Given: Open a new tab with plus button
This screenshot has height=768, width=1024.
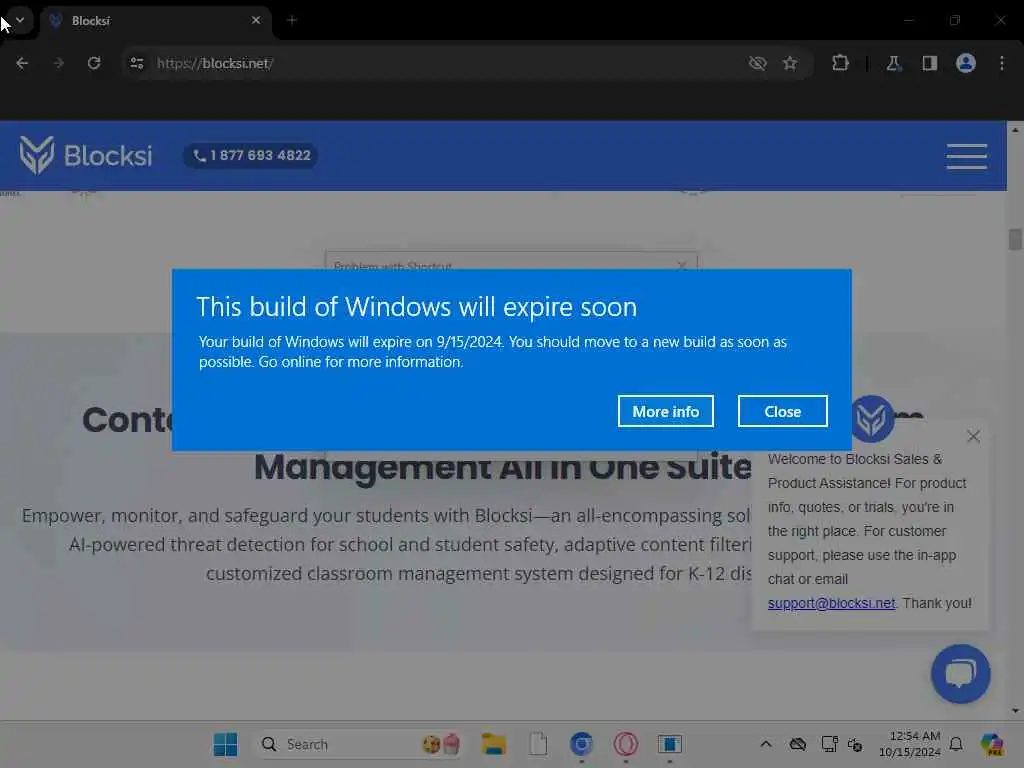Looking at the screenshot, I should coord(292,20).
